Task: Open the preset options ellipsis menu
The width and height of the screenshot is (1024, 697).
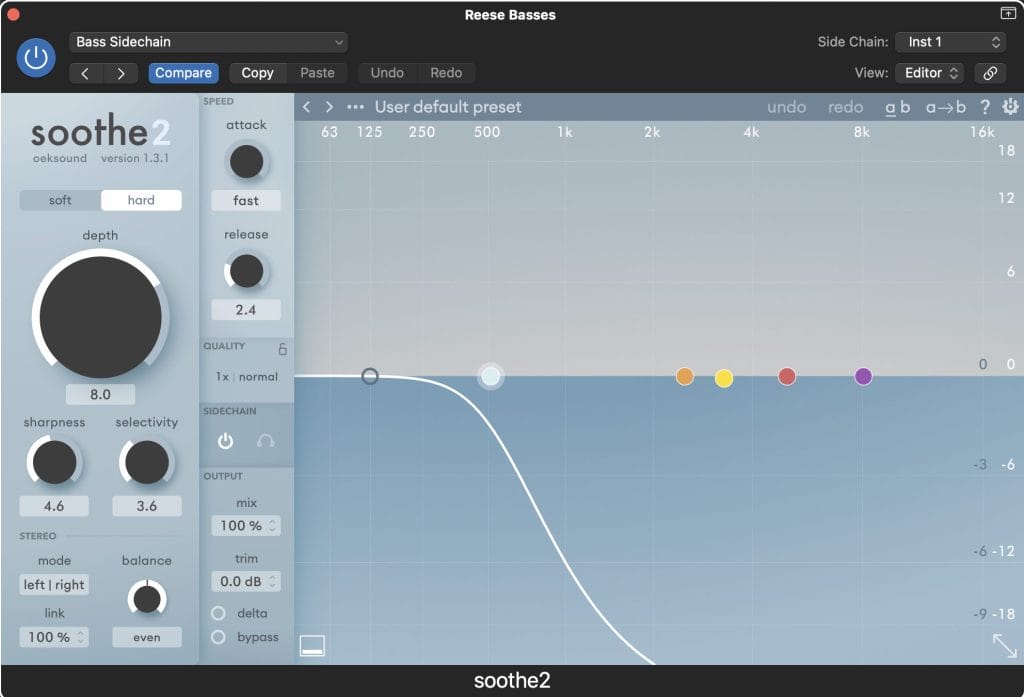Action: (355, 107)
